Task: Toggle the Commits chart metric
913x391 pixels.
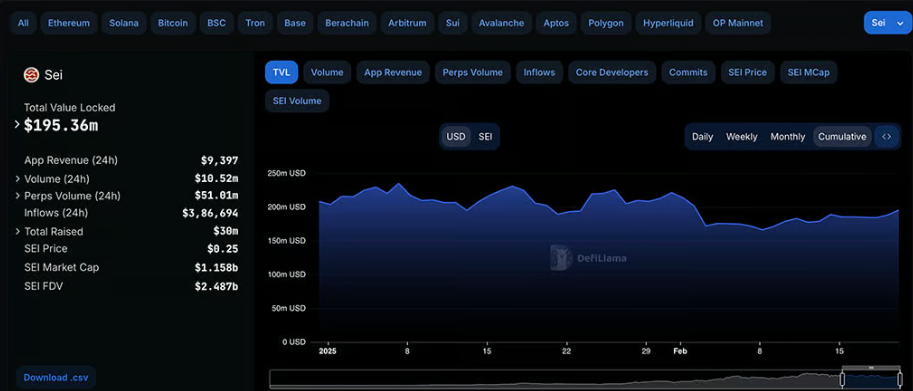Action: pos(688,72)
